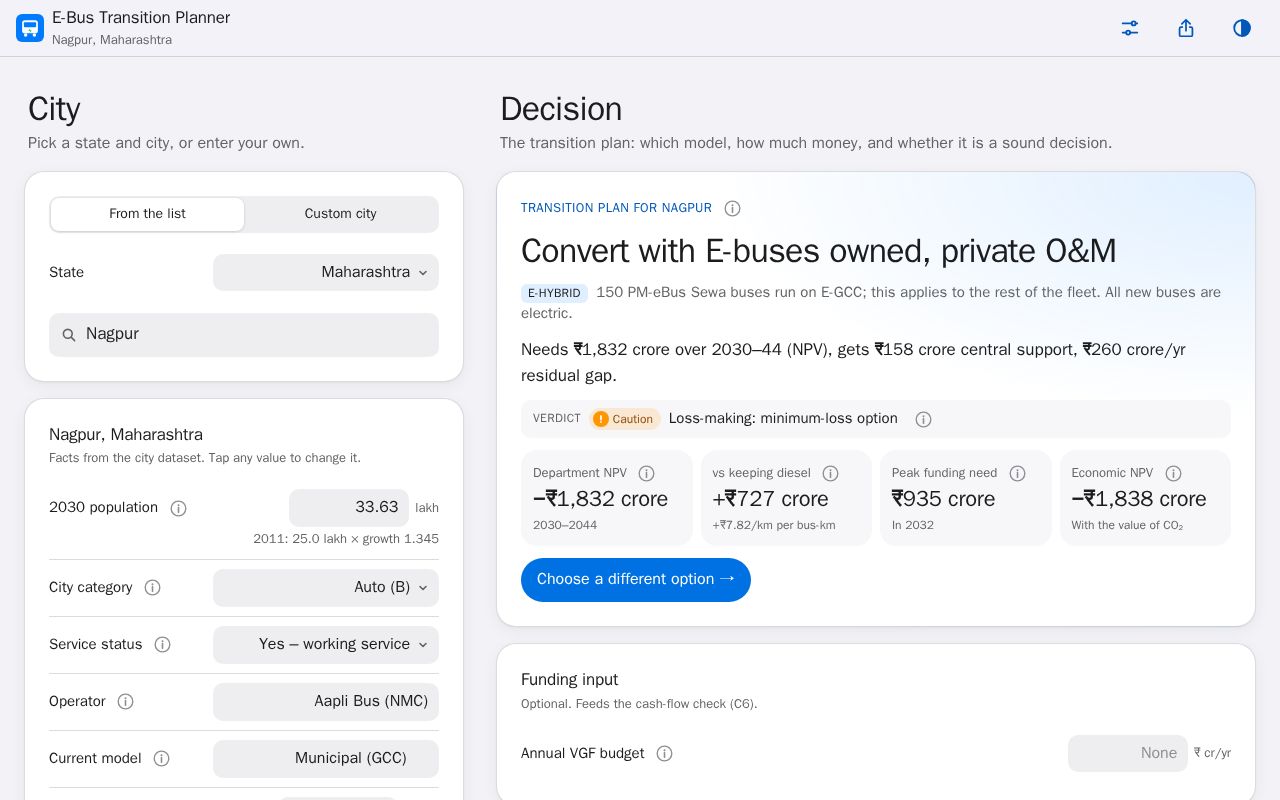Switch to the Custom city tab
The image size is (1280, 800).
pos(341,214)
